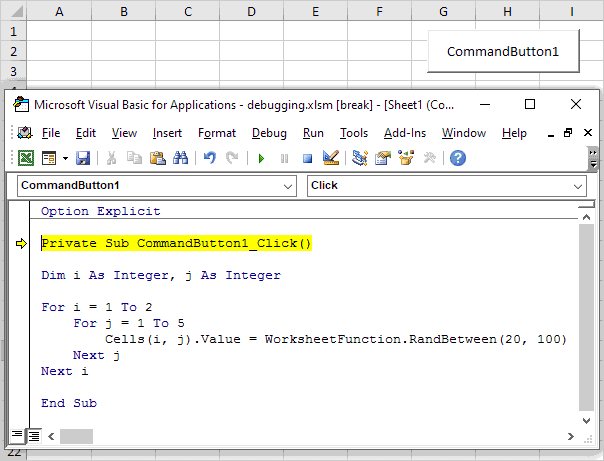Open the Insert menu
Image resolution: width=604 pixels, height=461 pixels.
tap(167, 133)
